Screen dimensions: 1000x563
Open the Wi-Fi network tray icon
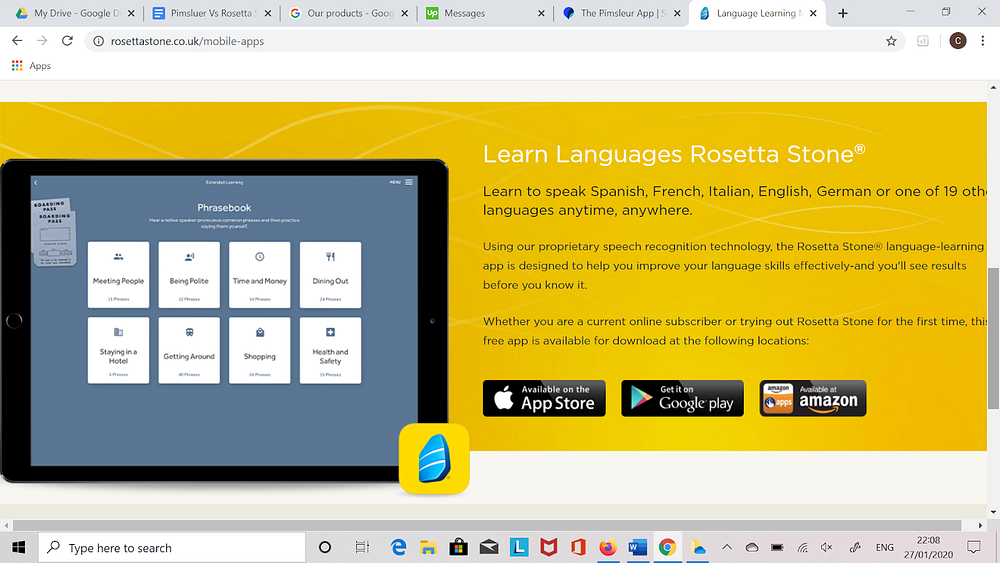803,547
